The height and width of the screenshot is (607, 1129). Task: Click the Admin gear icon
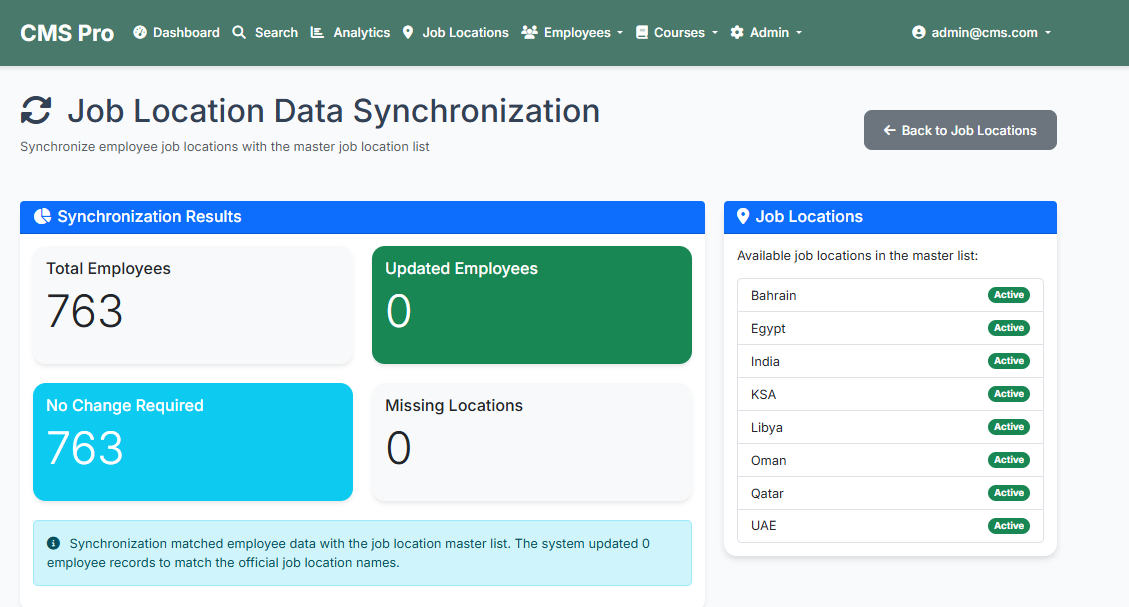click(x=737, y=32)
